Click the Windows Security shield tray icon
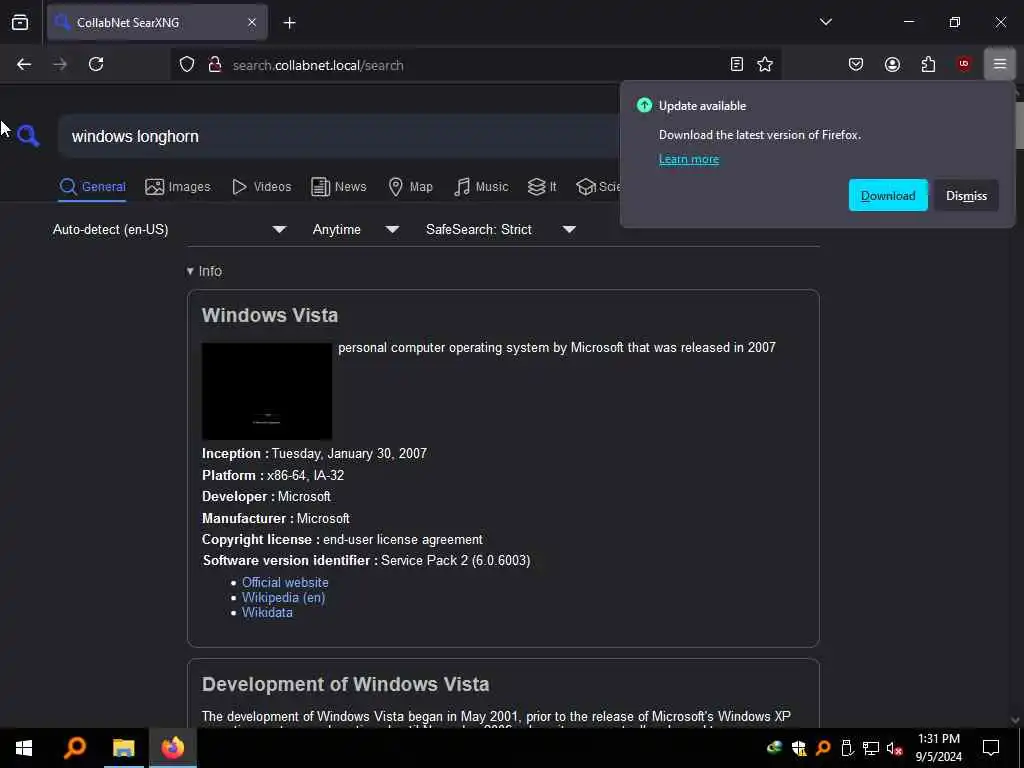 click(799, 748)
